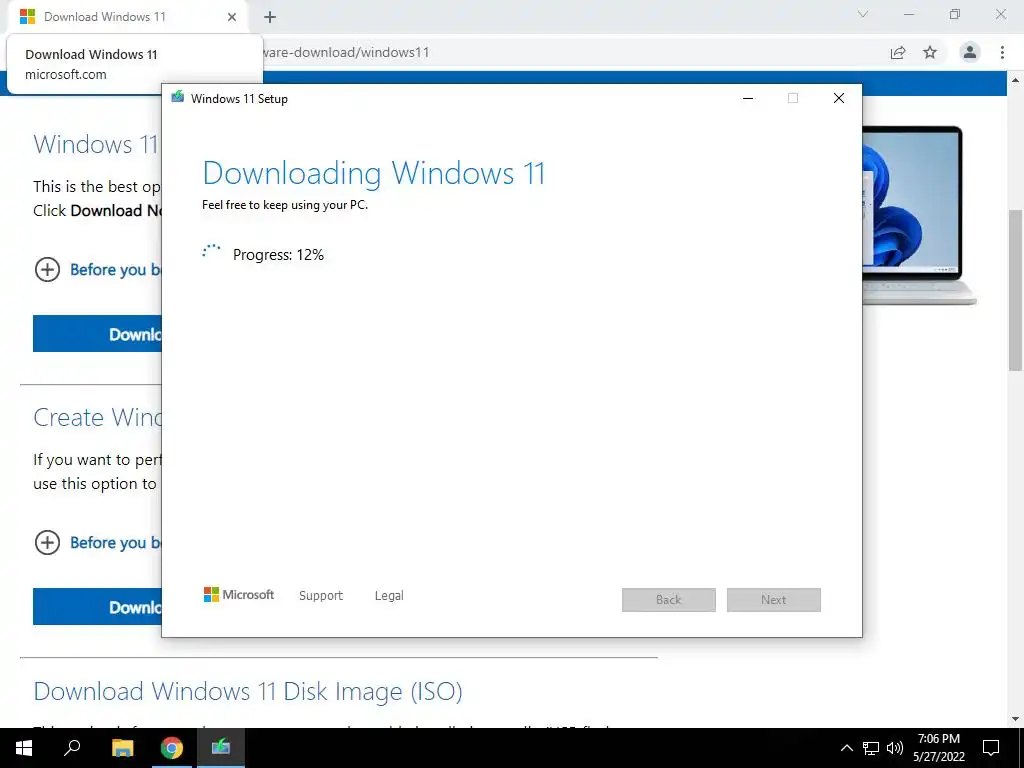
Task: Click the Windows 11 laptop image on webpage
Action: [920, 216]
